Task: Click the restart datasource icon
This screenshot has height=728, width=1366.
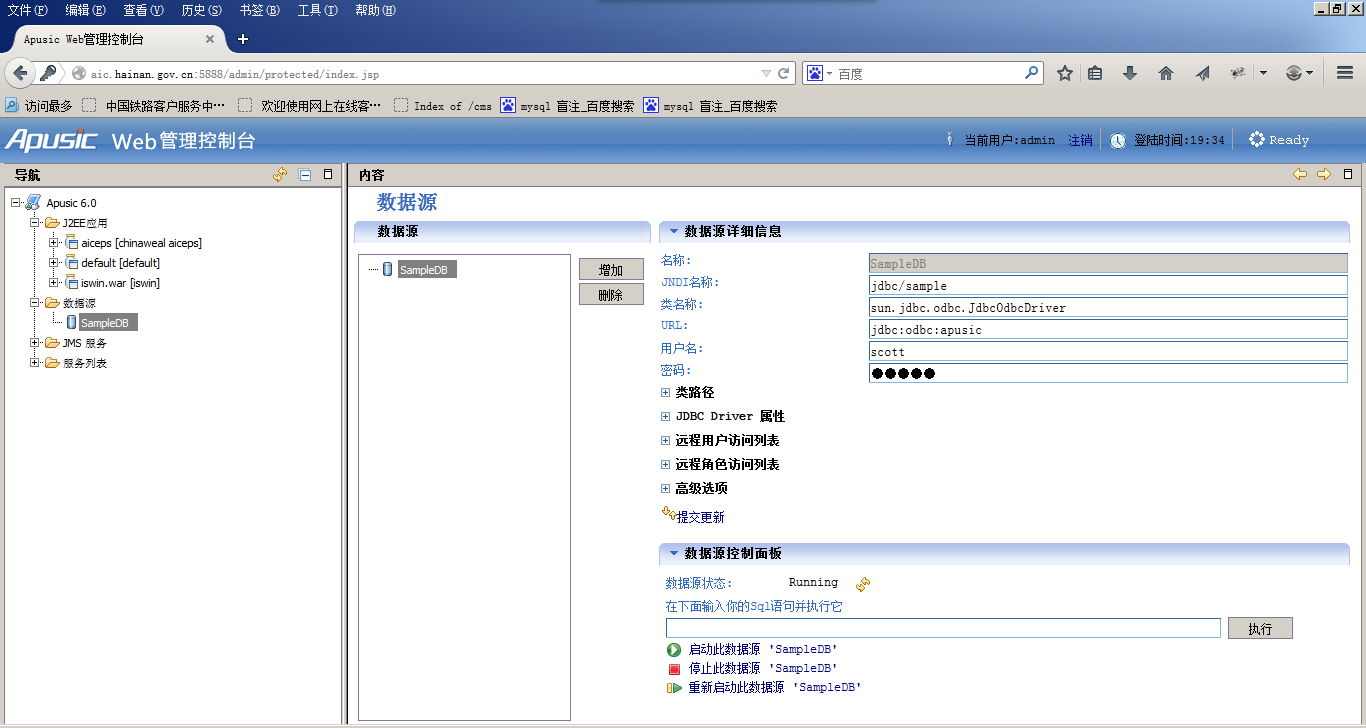Action: (x=674, y=688)
